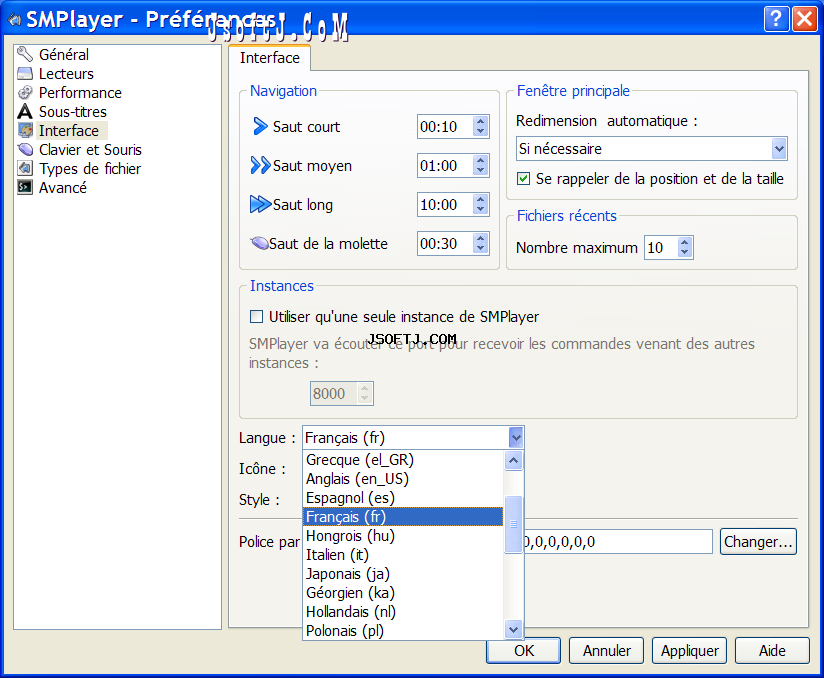Screen dimensions: 824x678
Task: Choose Italien (it) language
Action: (x=403, y=554)
